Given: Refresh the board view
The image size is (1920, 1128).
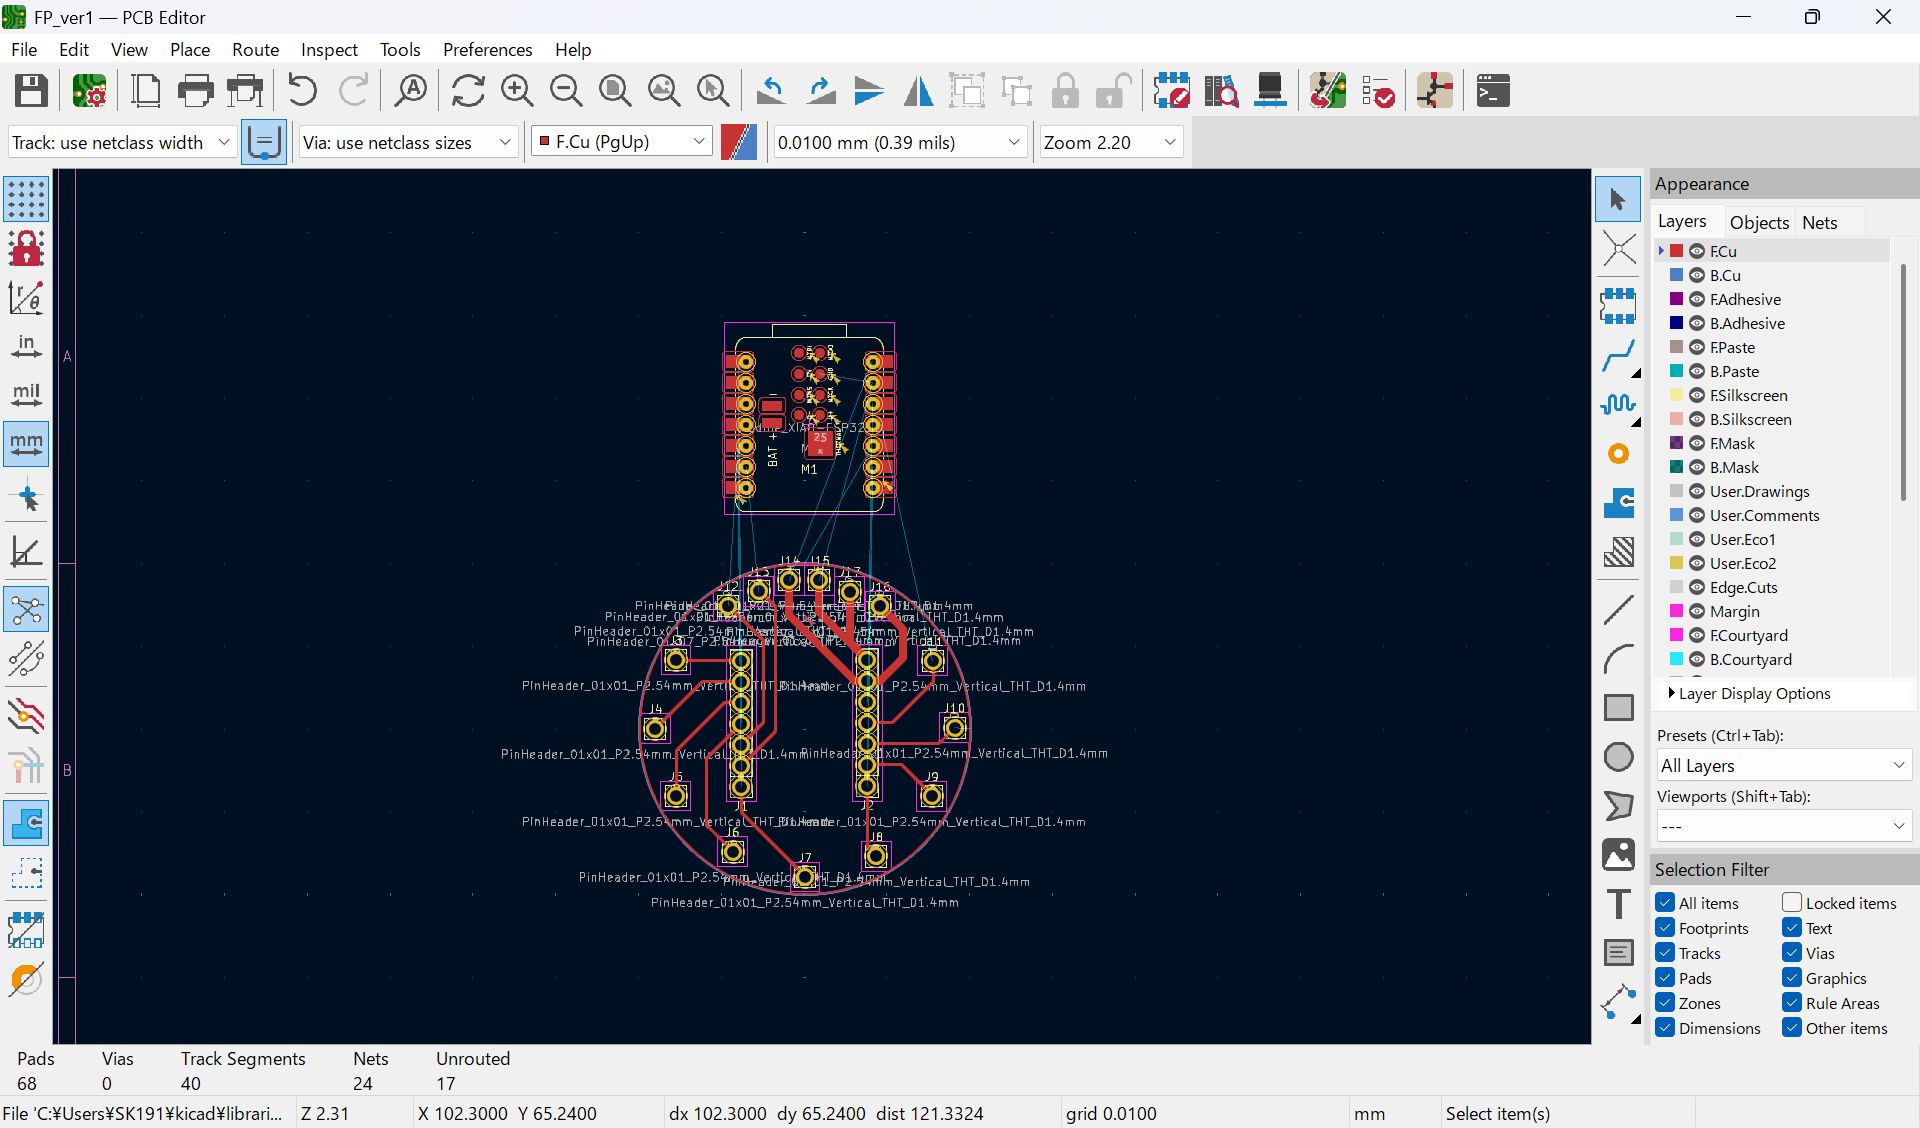Looking at the screenshot, I should (x=467, y=91).
